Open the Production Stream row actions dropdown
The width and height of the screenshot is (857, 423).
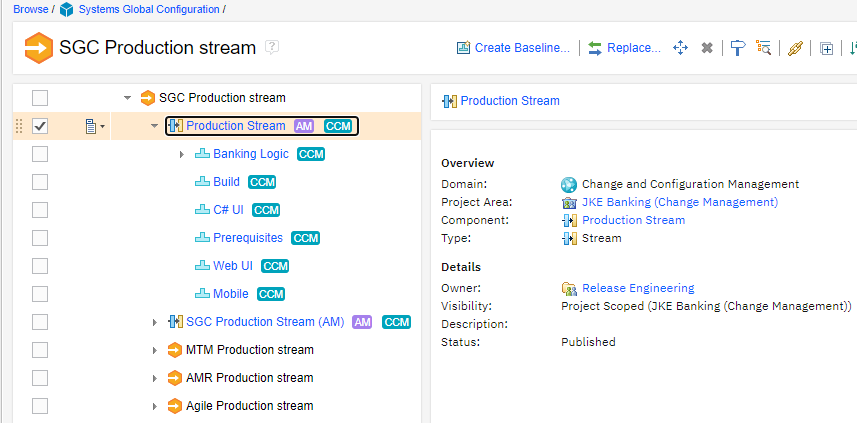[94, 126]
